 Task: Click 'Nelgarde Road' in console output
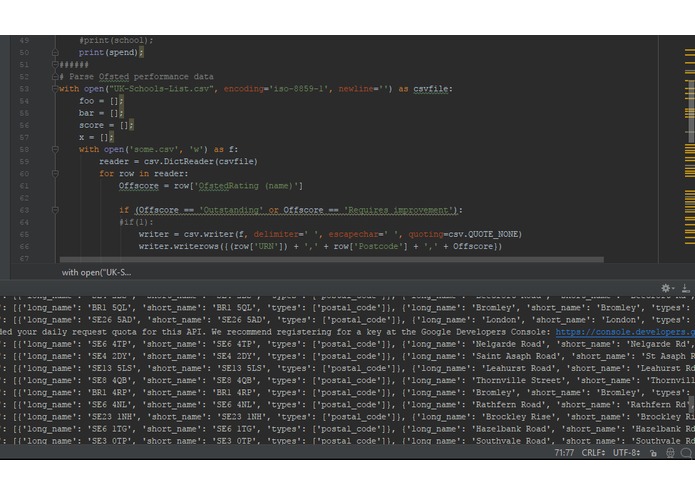(x=509, y=344)
